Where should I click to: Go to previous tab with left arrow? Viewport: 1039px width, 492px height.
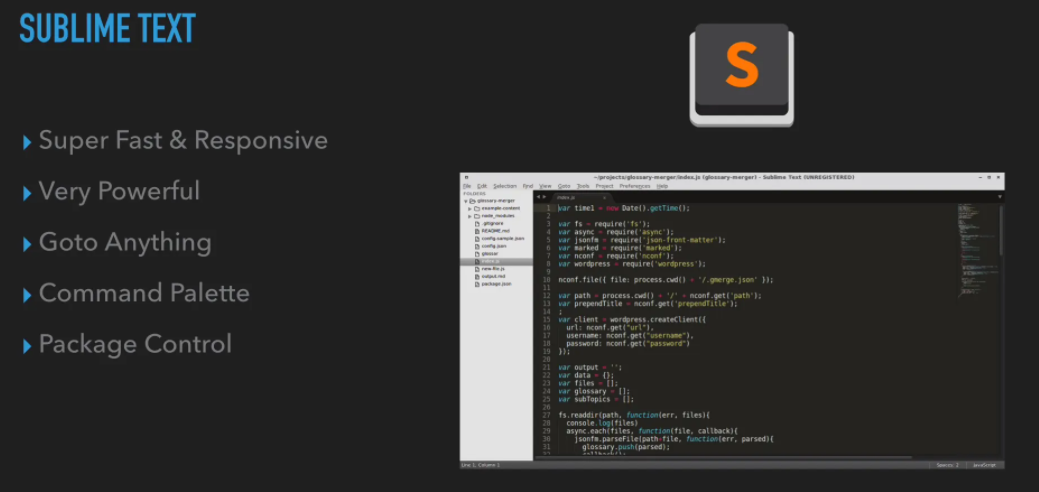[538, 198]
